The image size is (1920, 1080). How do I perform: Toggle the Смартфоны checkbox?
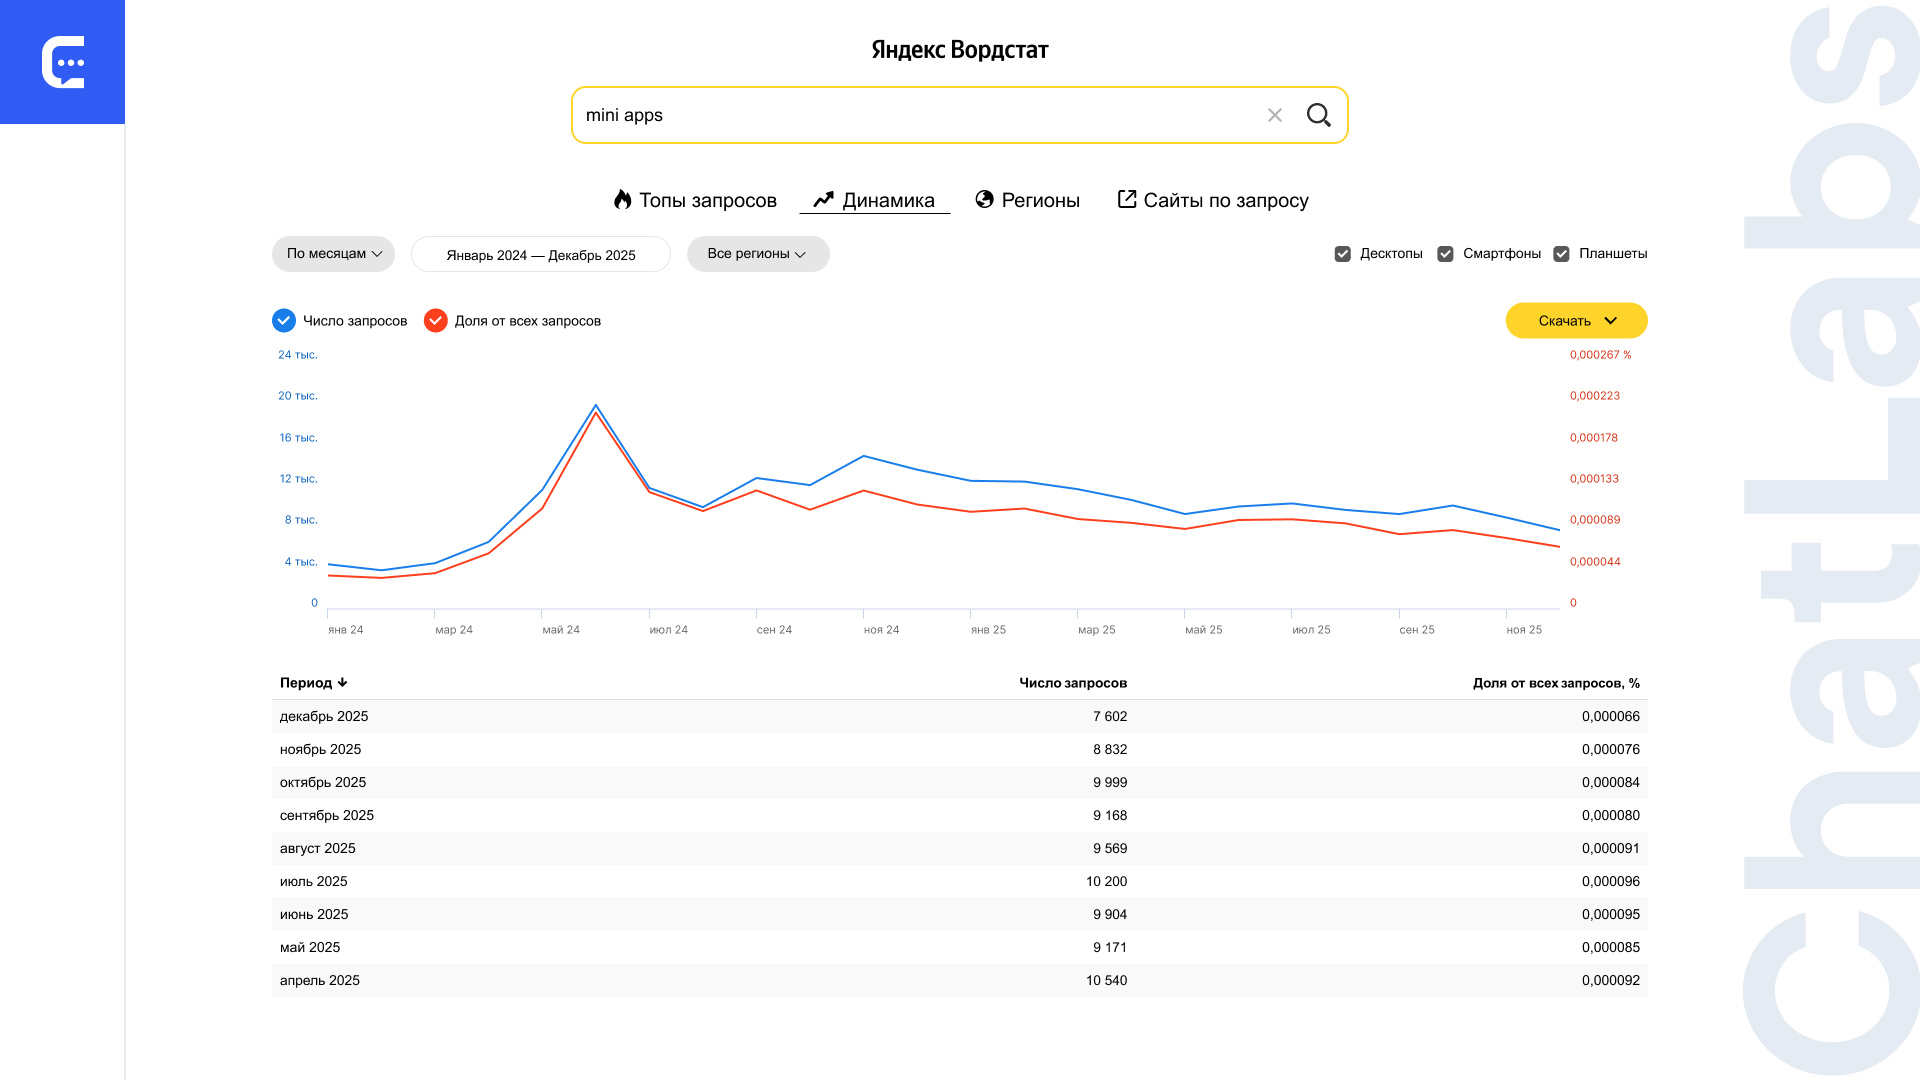[1445, 254]
